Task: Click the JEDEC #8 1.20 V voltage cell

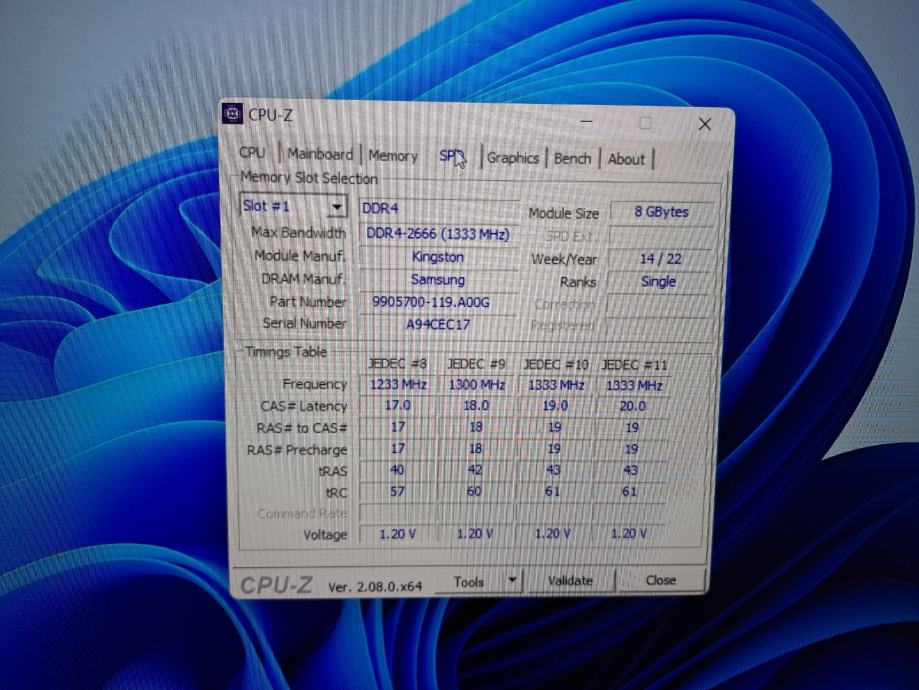Action: pyautogui.click(x=397, y=534)
